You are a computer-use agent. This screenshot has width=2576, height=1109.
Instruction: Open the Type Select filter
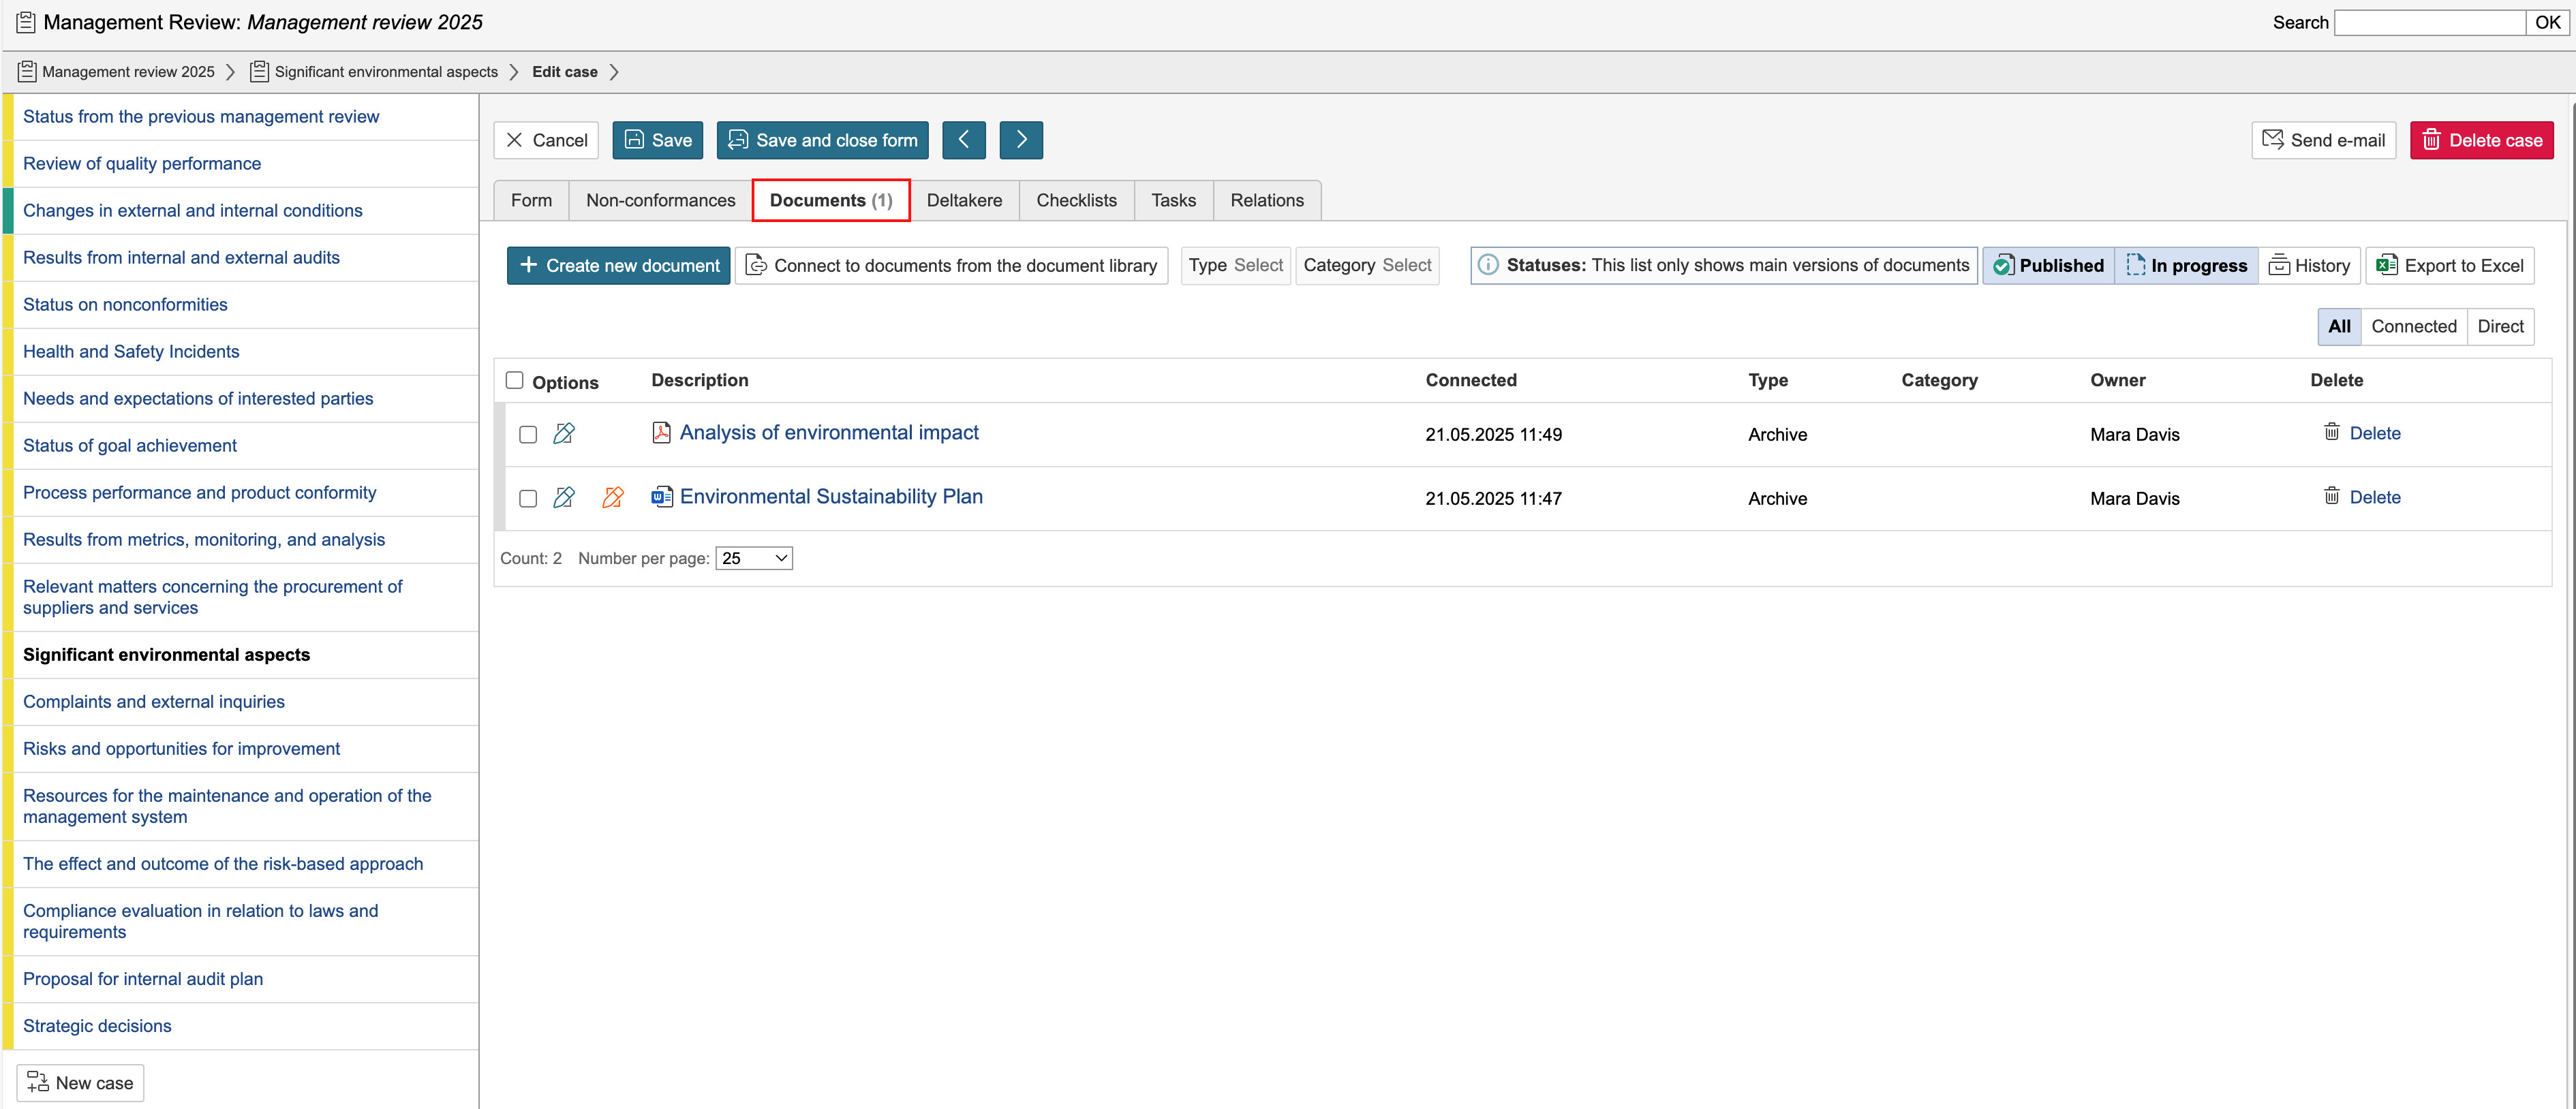pyautogui.click(x=1235, y=265)
